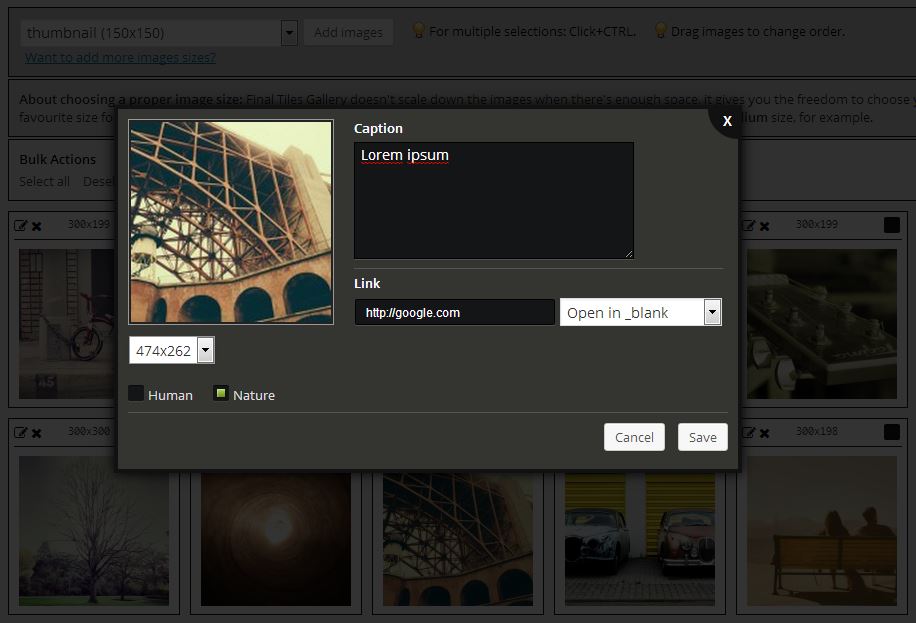Screen dimensions: 916x623
Task: Click the Save button
Action: pyautogui.click(x=702, y=437)
